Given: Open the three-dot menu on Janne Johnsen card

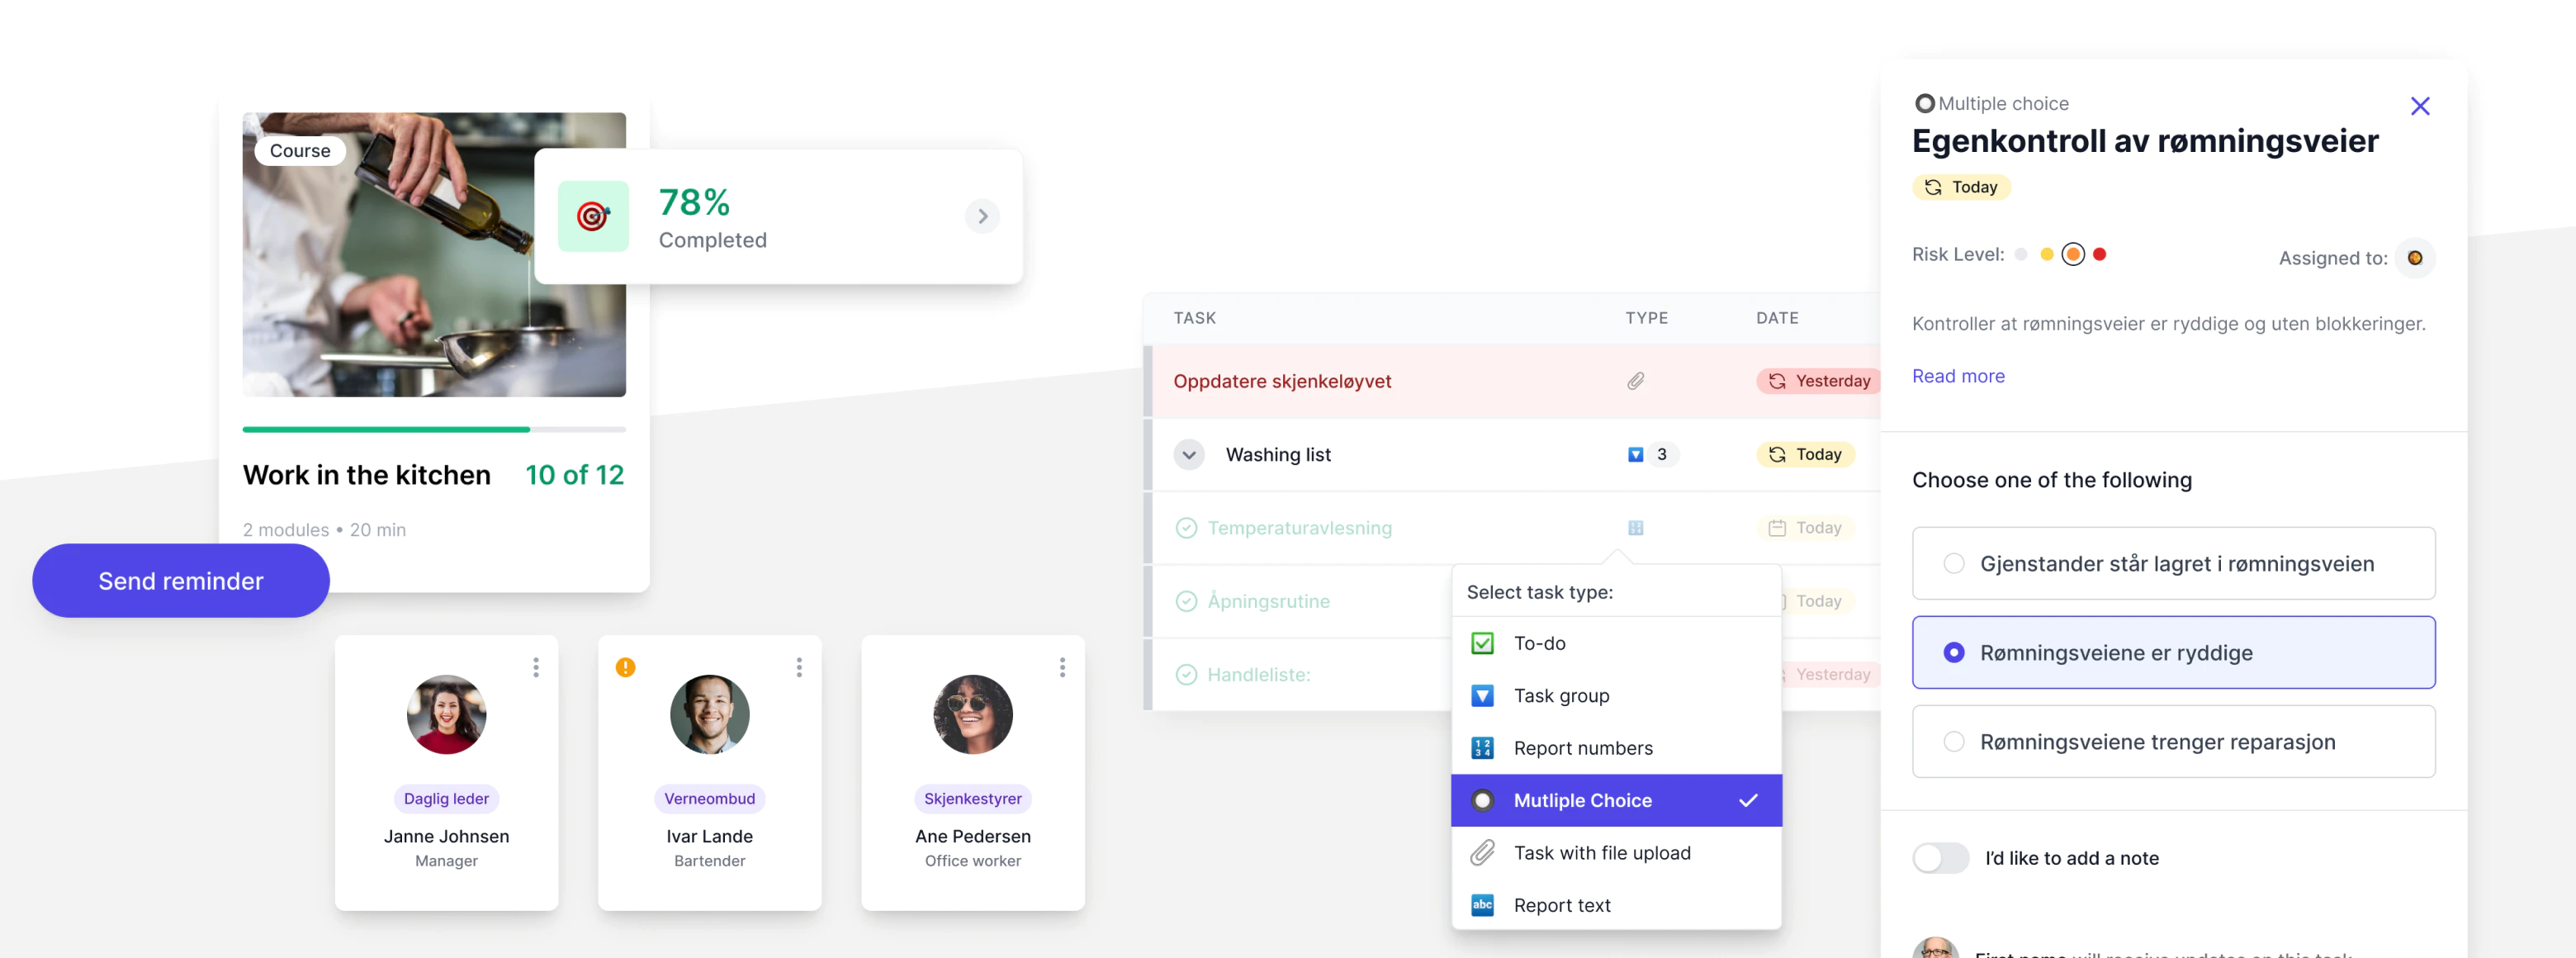Looking at the screenshot, I should (x=536, y=667).
